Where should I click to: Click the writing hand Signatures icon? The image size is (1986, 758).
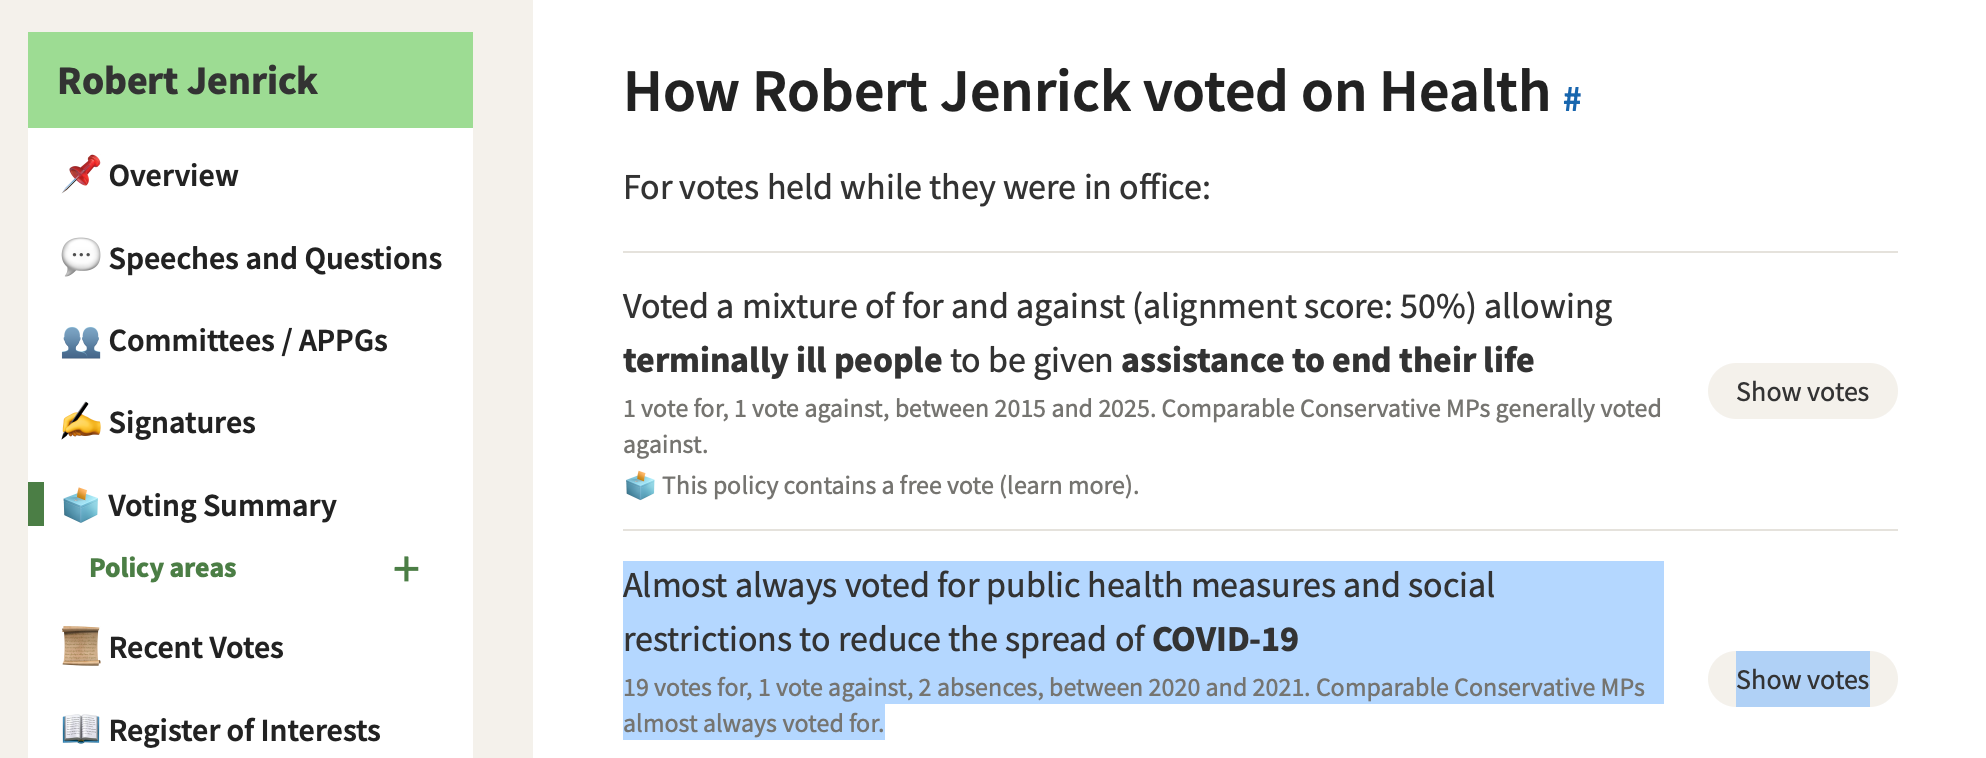pos(81,422)
